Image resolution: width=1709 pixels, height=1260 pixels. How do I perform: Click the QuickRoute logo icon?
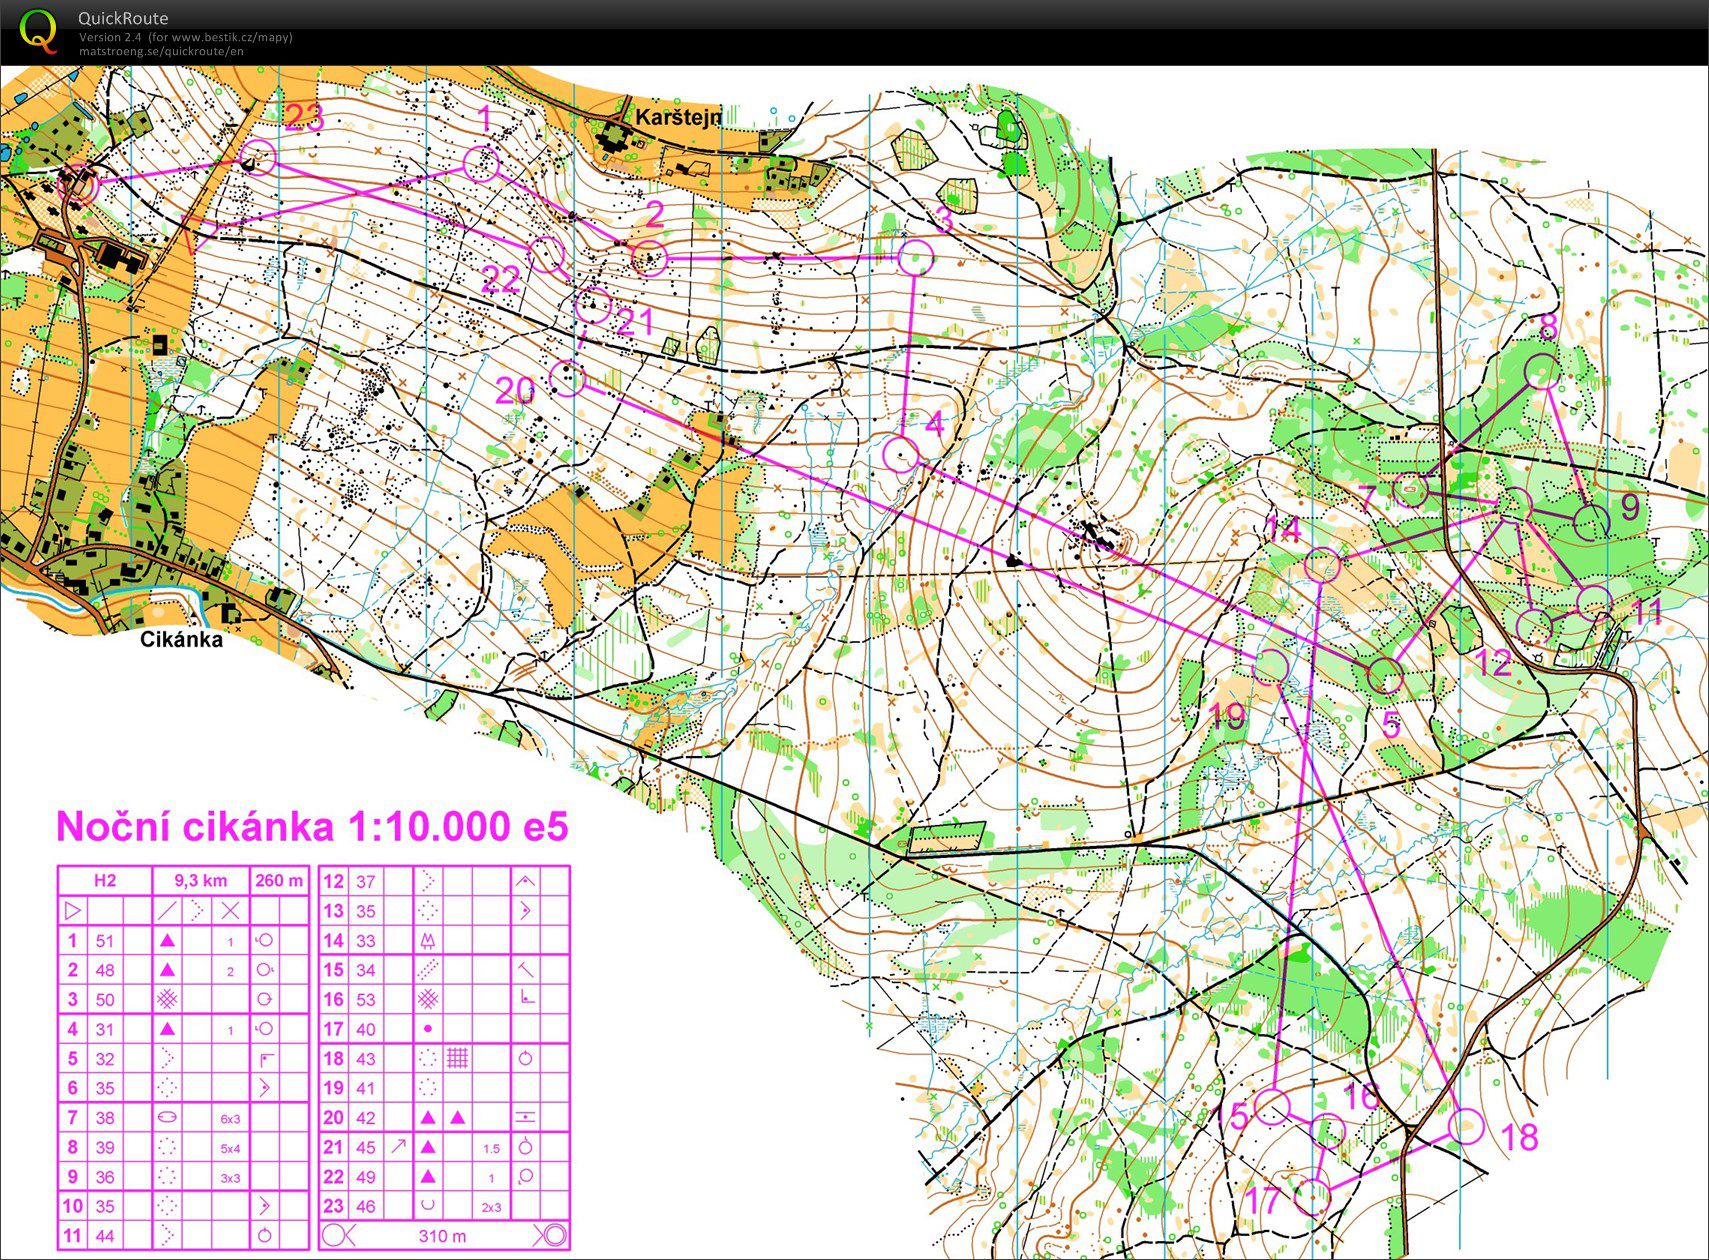pos(39,31)
